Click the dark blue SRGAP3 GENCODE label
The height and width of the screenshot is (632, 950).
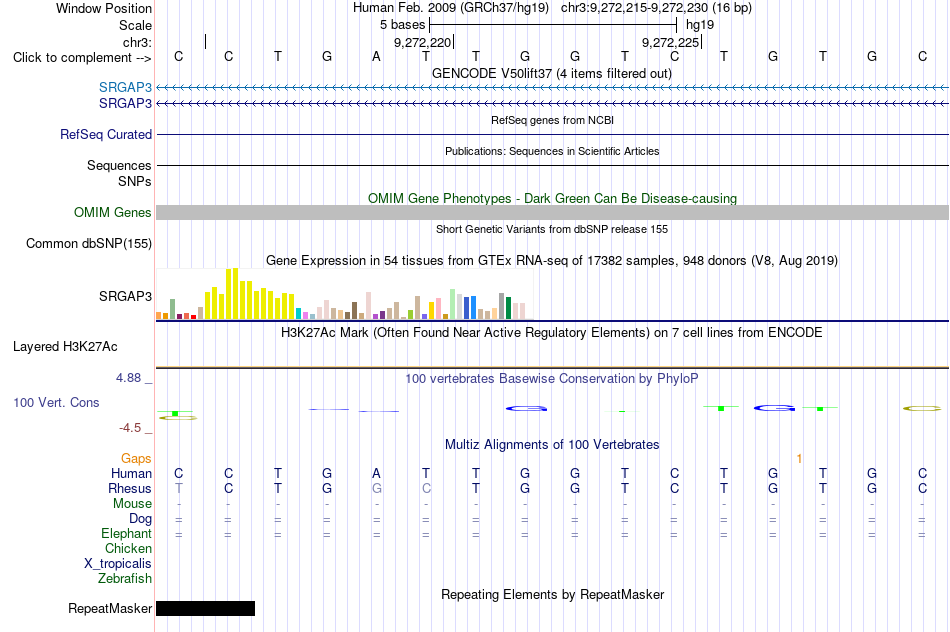coord(125,104)
